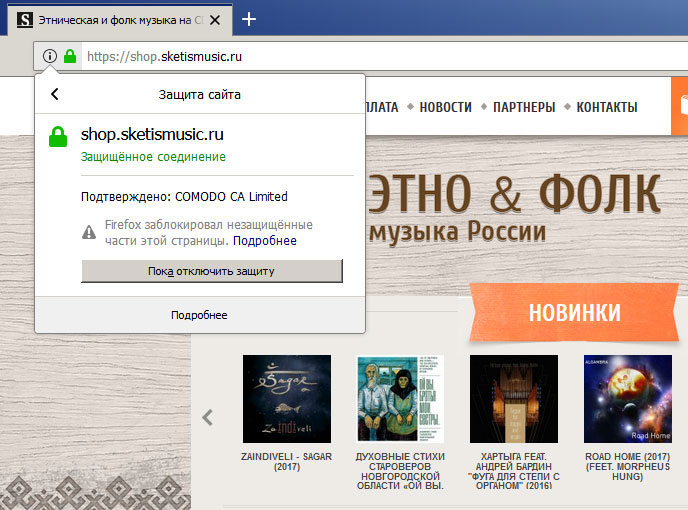Click the НОВИНКИ orange banner

point(574,312)
